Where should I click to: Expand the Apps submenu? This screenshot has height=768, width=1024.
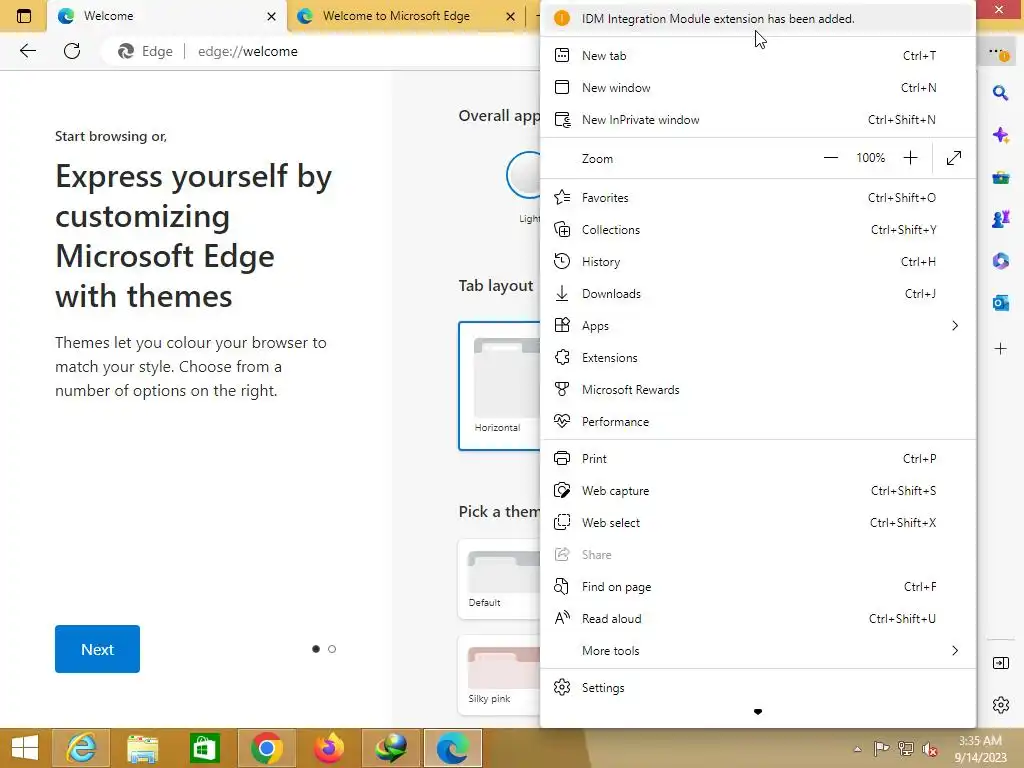tap(758, 326)
